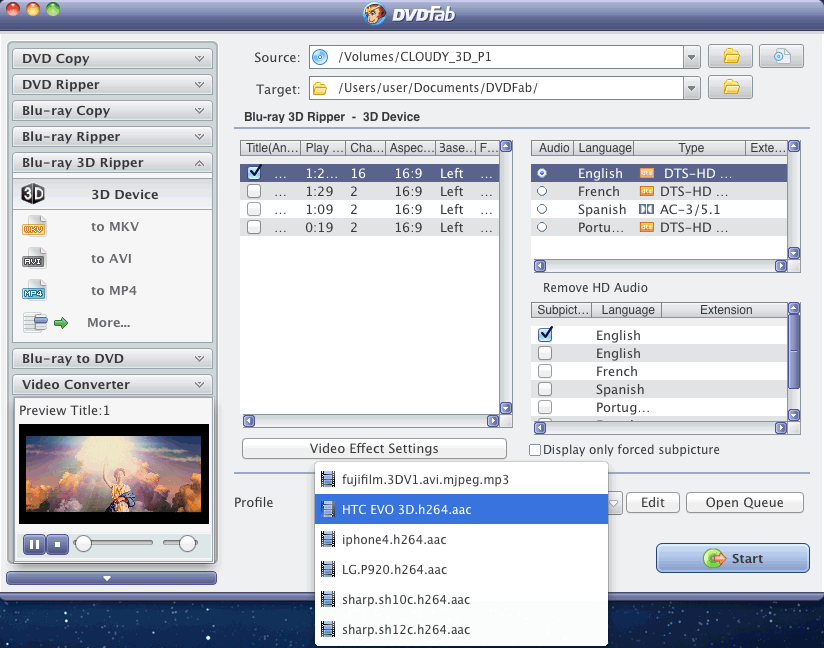Click film icon beside sharp.sh12c profile
Image resolution: width=824 pixels, height=648 pixels.
tap(328, 629)
